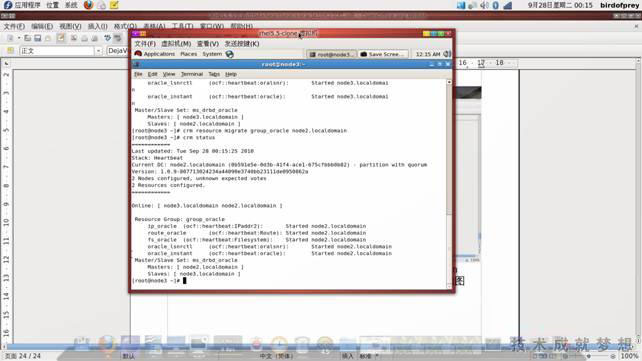Open 查看(V) menu in the VM window

208,43
